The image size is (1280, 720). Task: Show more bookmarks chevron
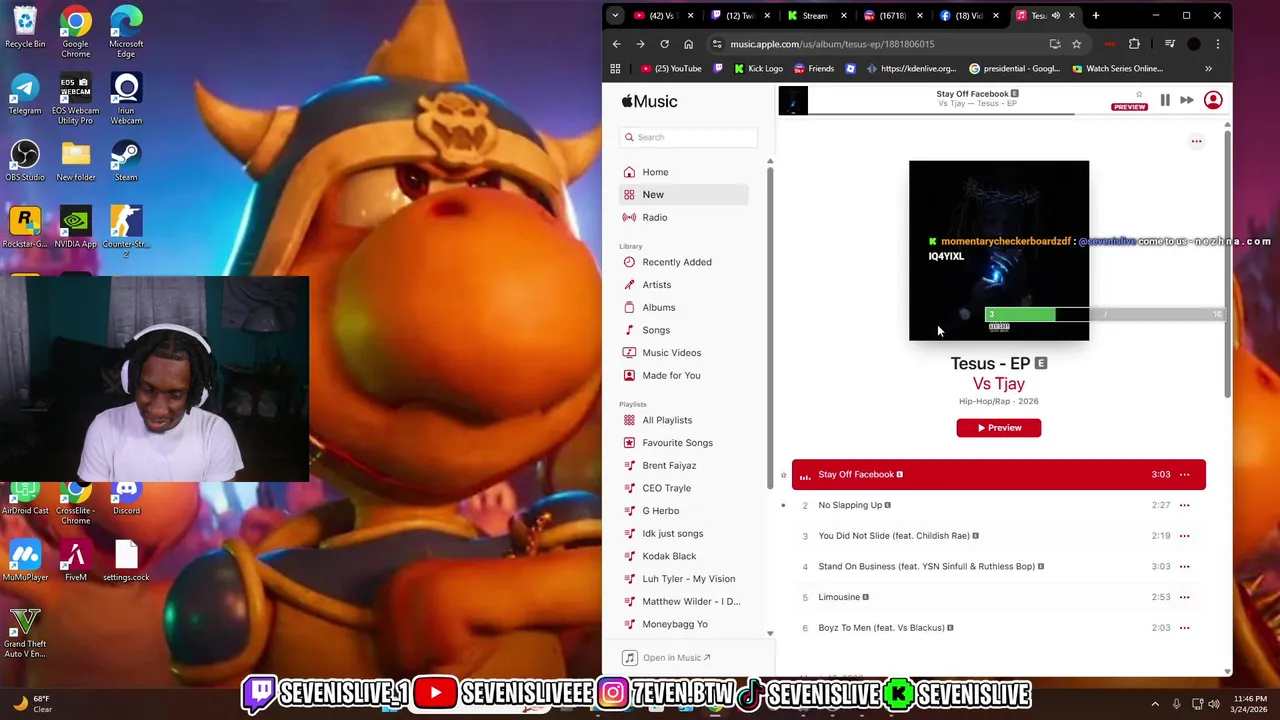(x=1208, y=69)
